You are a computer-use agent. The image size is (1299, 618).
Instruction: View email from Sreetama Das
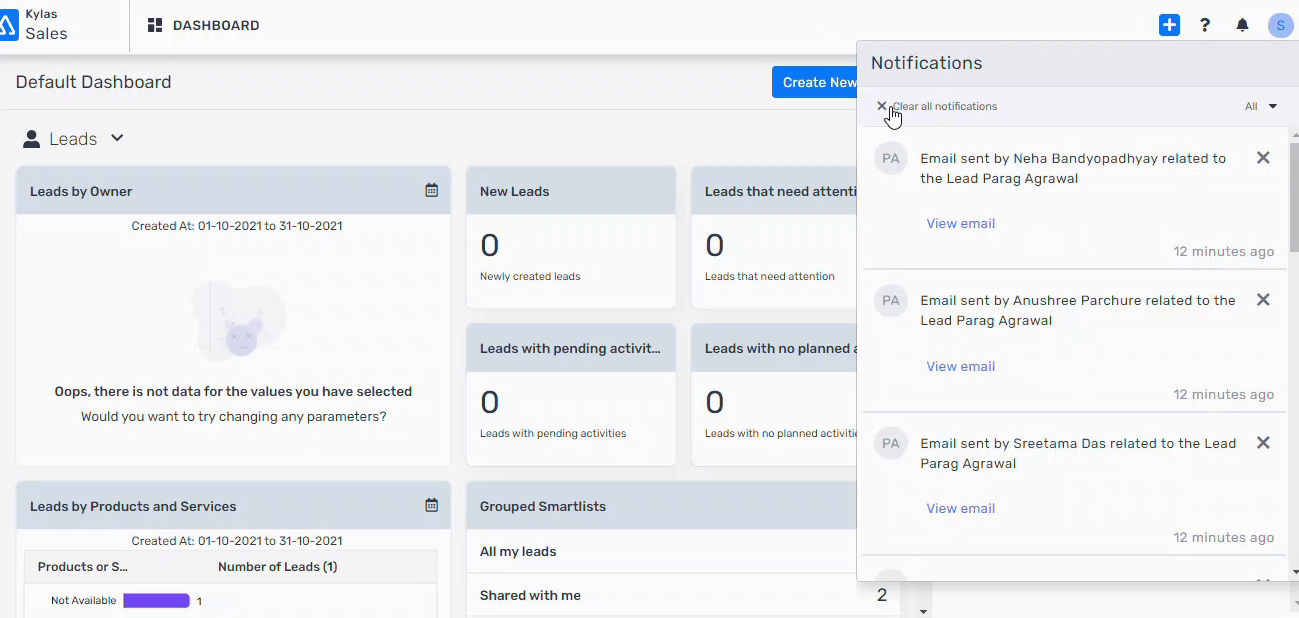coord(961,508)
